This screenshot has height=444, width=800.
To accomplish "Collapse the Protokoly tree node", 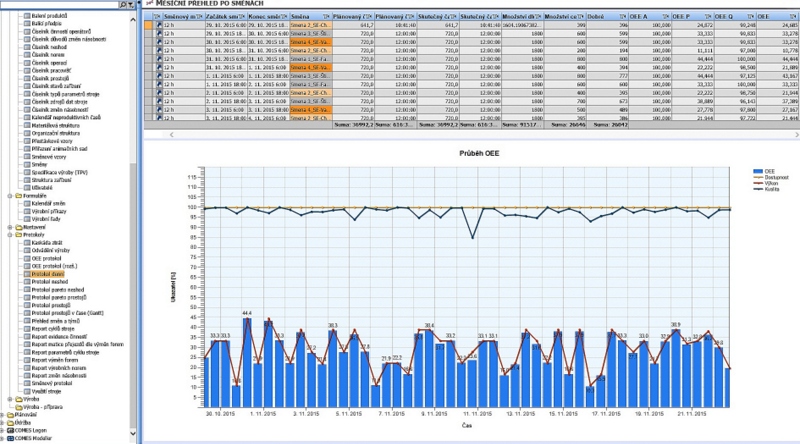I will click(10, 235).
